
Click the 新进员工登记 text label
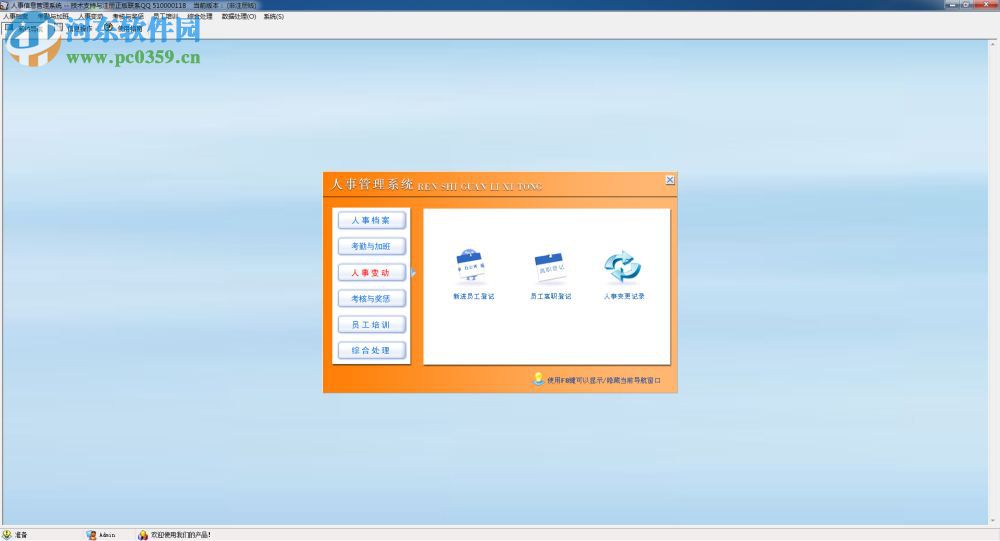pos(473,296)
